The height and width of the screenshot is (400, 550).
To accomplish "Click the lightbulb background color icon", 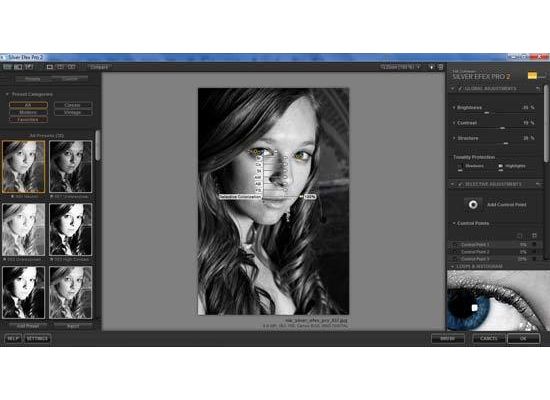I will [x=432, y=67].
